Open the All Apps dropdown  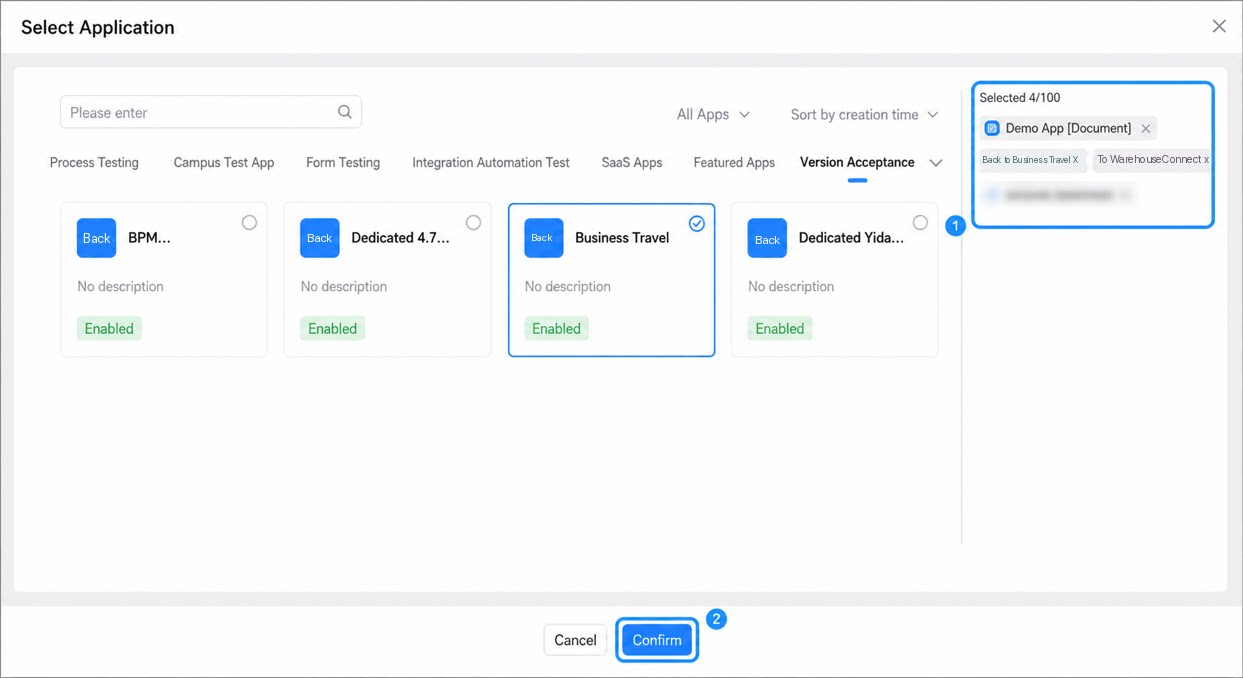[x=713, y=114]
